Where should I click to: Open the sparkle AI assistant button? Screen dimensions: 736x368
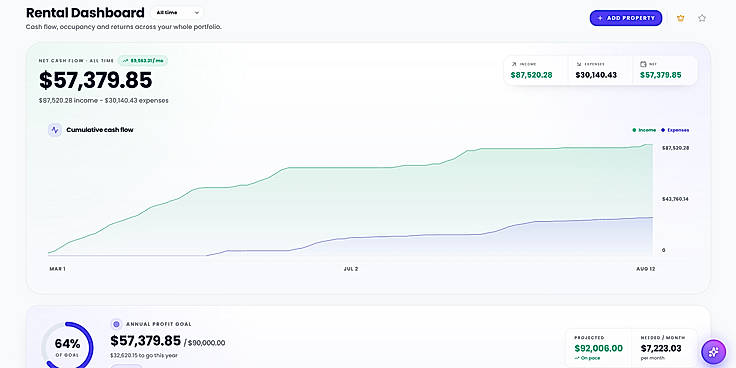(713, 352)
